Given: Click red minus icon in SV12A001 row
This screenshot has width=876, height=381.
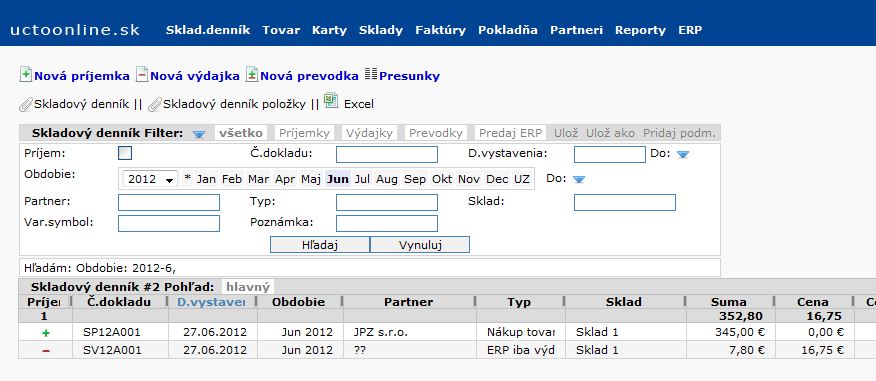Looking at the screenshot, I should point(46,350).
